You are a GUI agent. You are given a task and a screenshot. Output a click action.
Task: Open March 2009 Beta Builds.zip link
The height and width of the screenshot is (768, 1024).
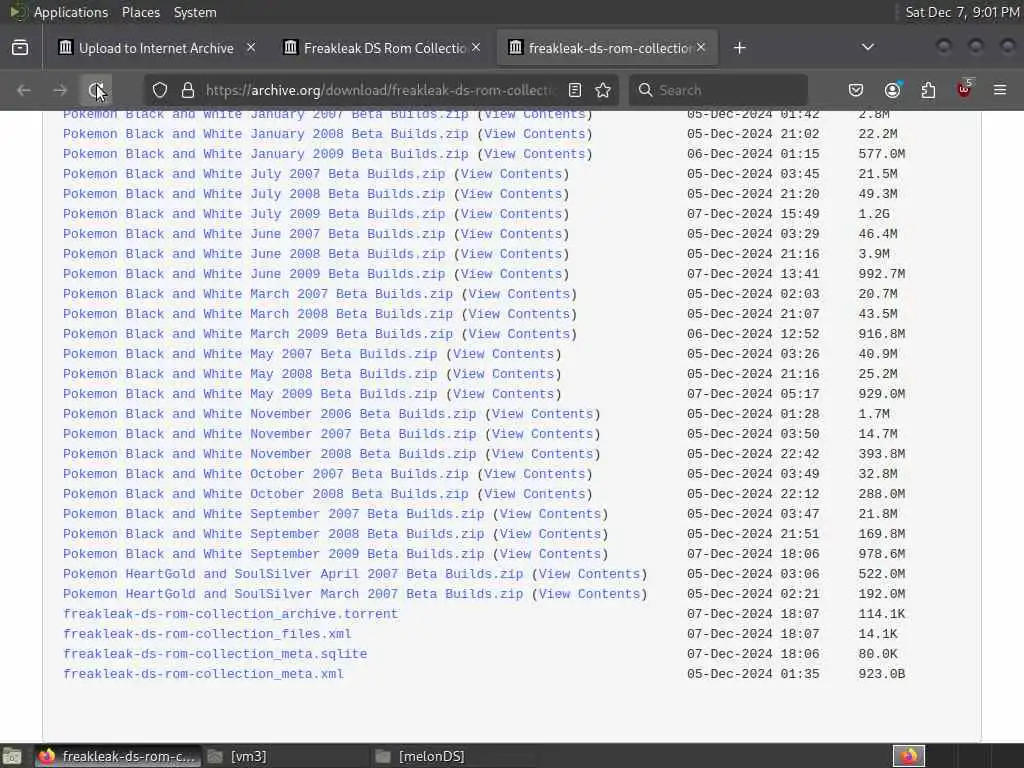click(x=258, y=334)
